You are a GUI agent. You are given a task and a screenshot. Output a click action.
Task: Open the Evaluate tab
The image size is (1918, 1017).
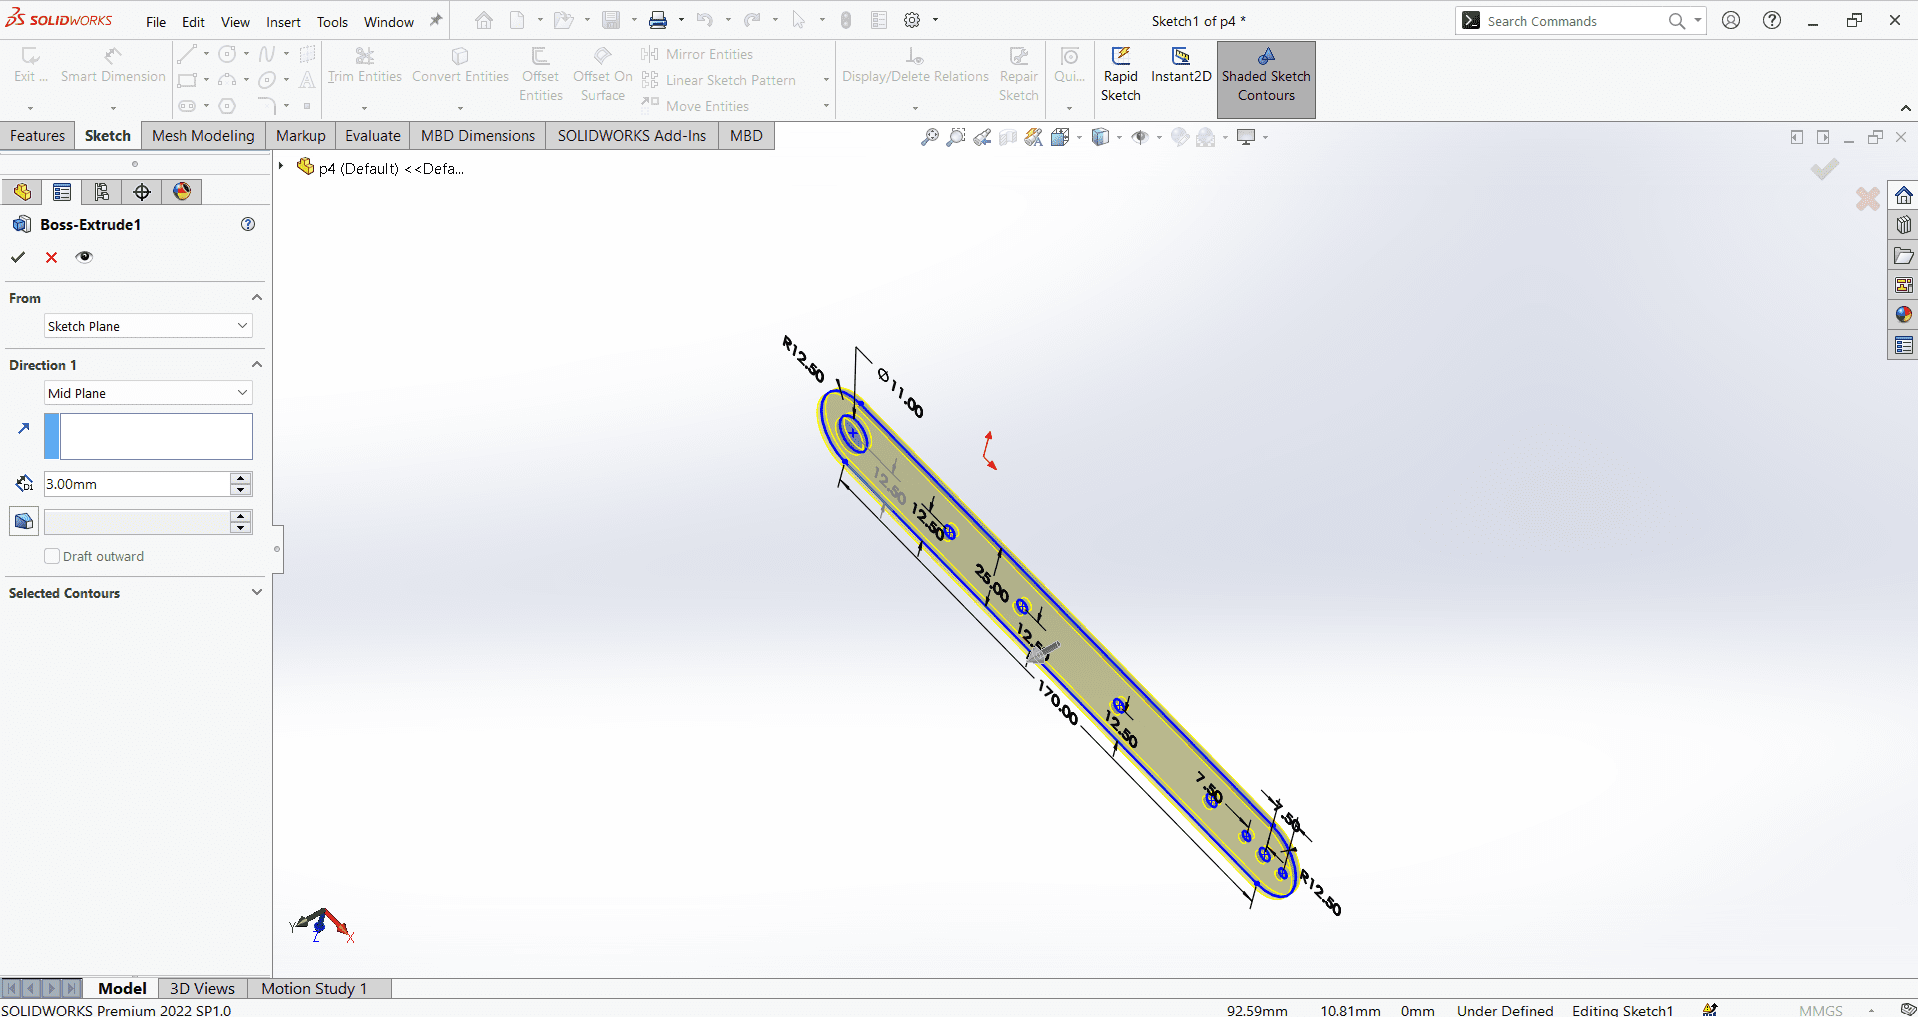tap(373, 136)
